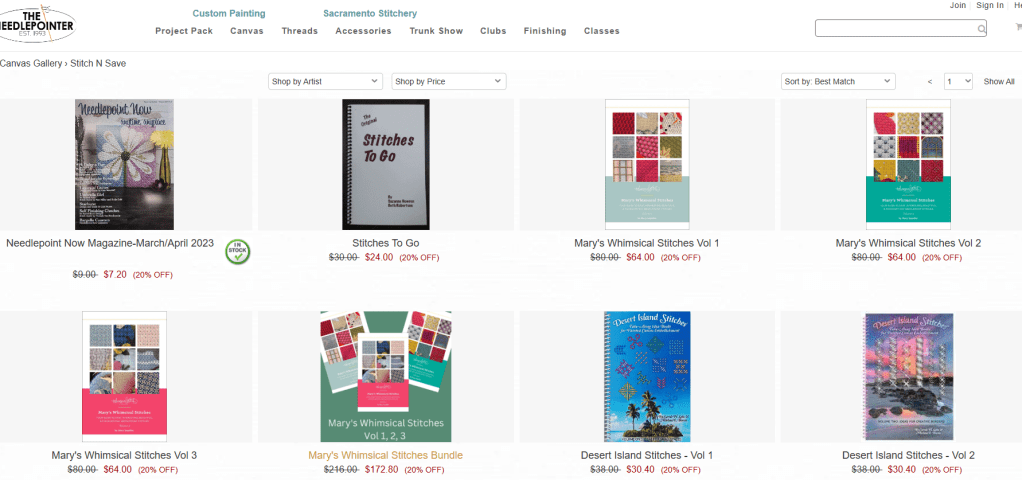1022x480 pixels.
Task: Open the Threads menu
Action: click(300, 31)
